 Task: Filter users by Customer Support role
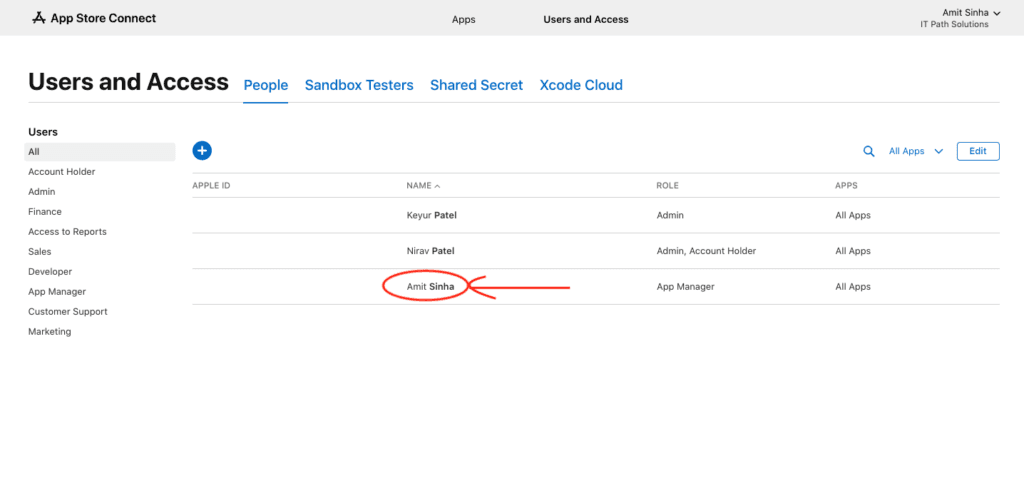(68, 312)
